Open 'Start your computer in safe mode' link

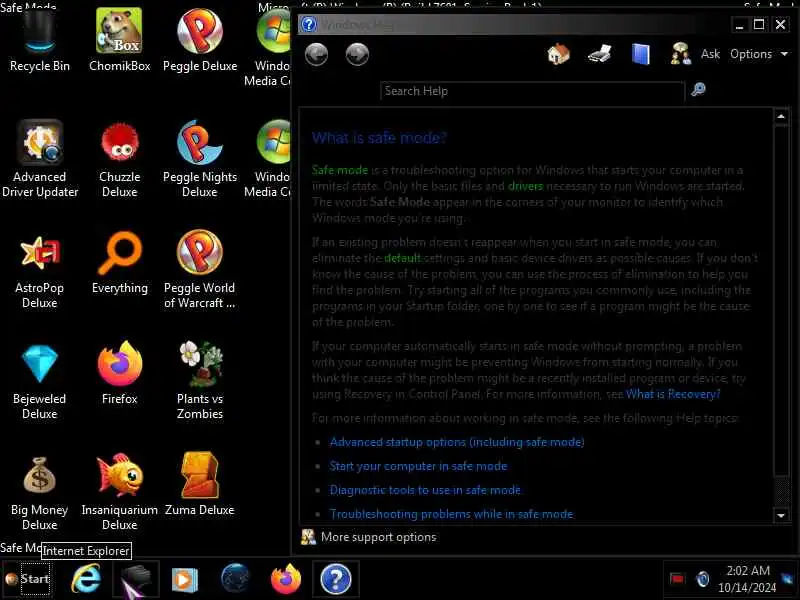[x=418, y=466]
